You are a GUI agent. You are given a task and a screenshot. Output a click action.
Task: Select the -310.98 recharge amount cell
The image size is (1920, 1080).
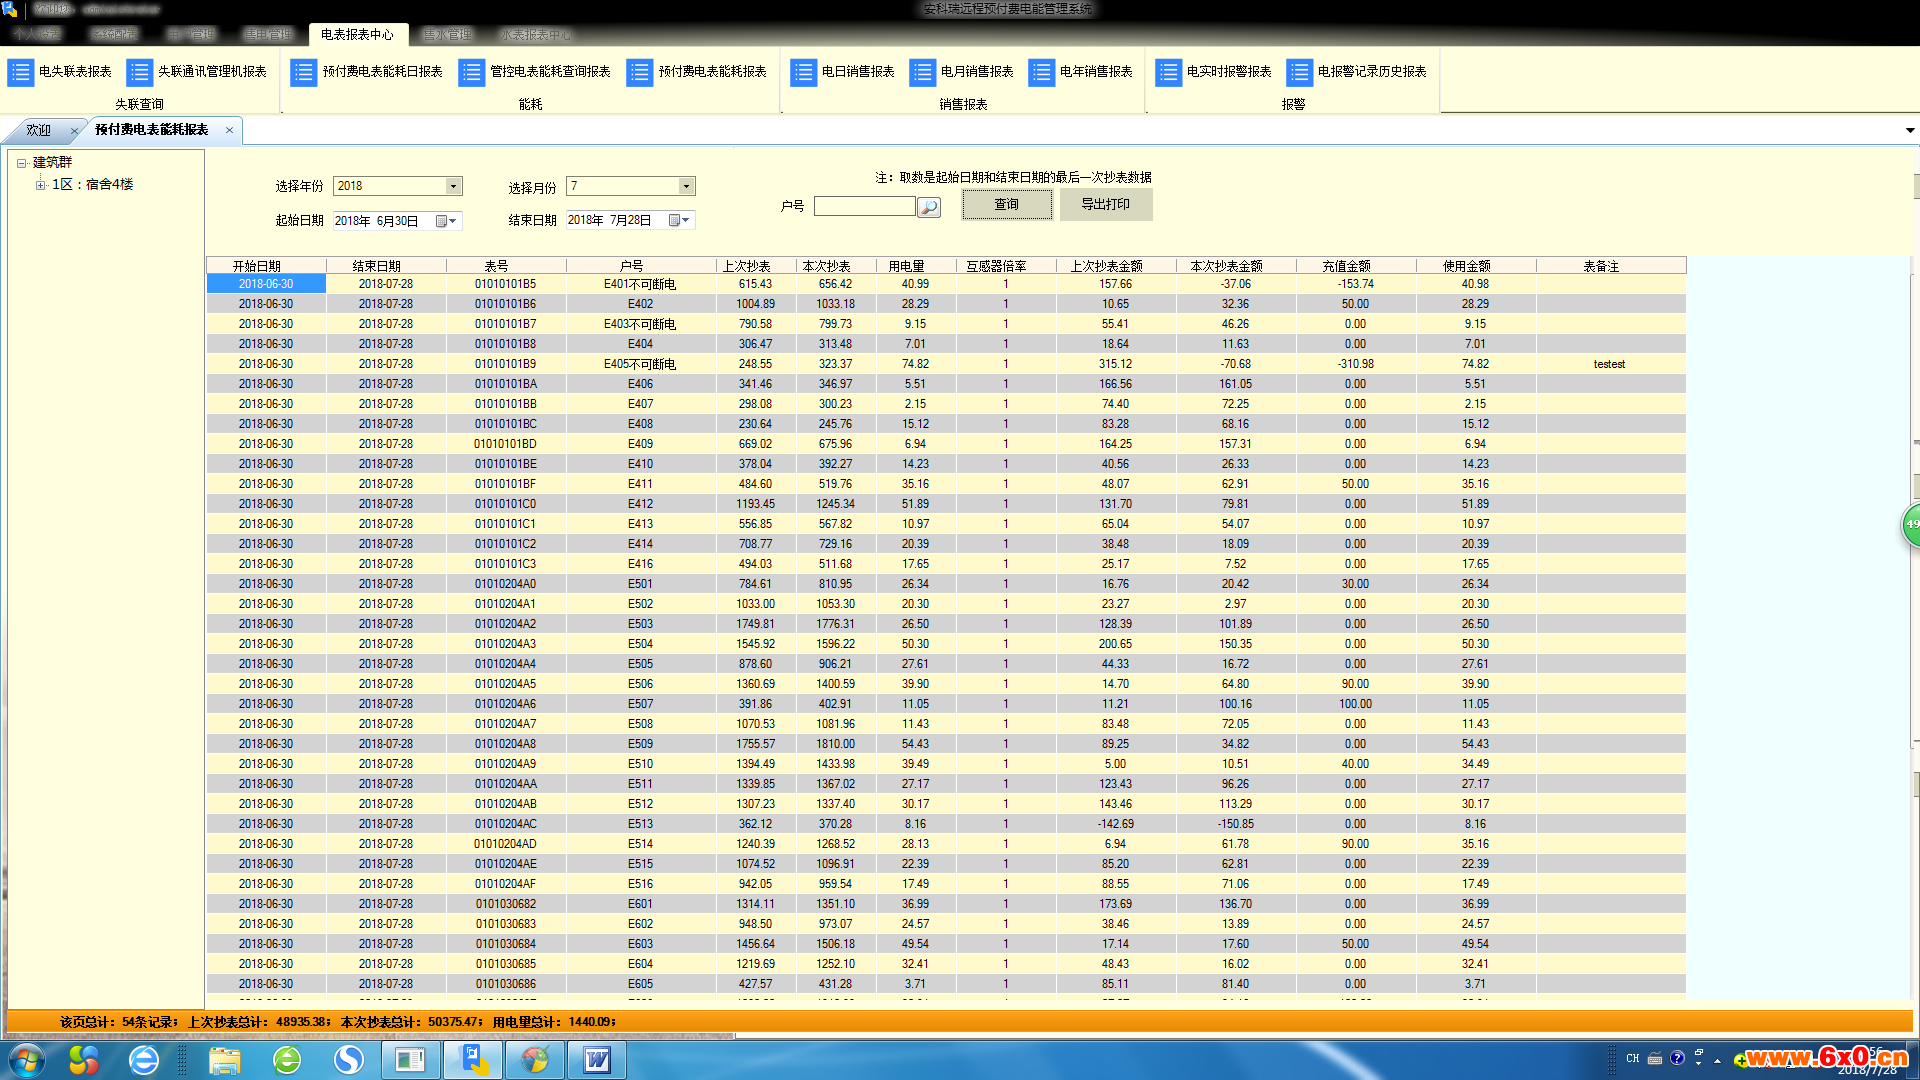[1356, 364]
